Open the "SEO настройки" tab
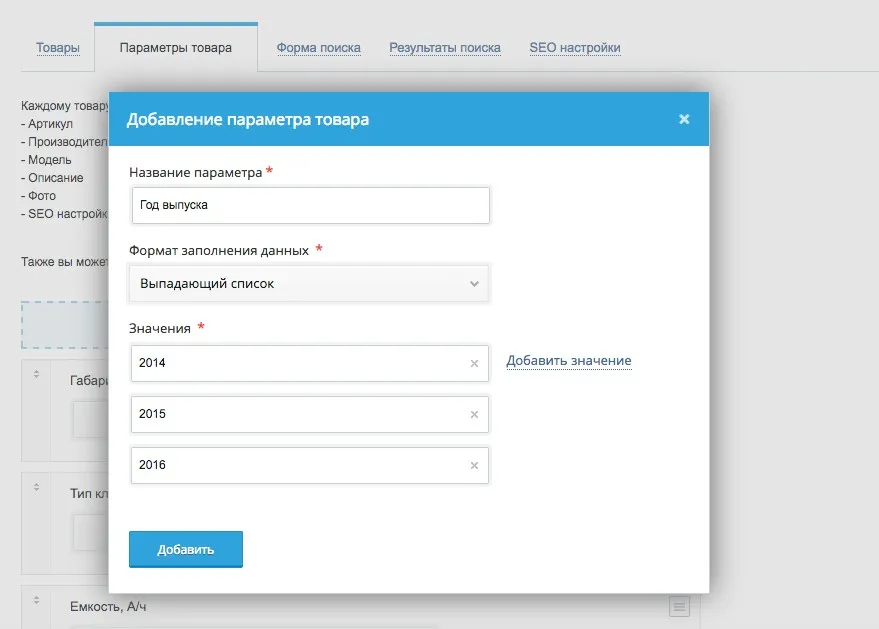The height and width of the screenshot is (629, 879). tap(575, 47)
